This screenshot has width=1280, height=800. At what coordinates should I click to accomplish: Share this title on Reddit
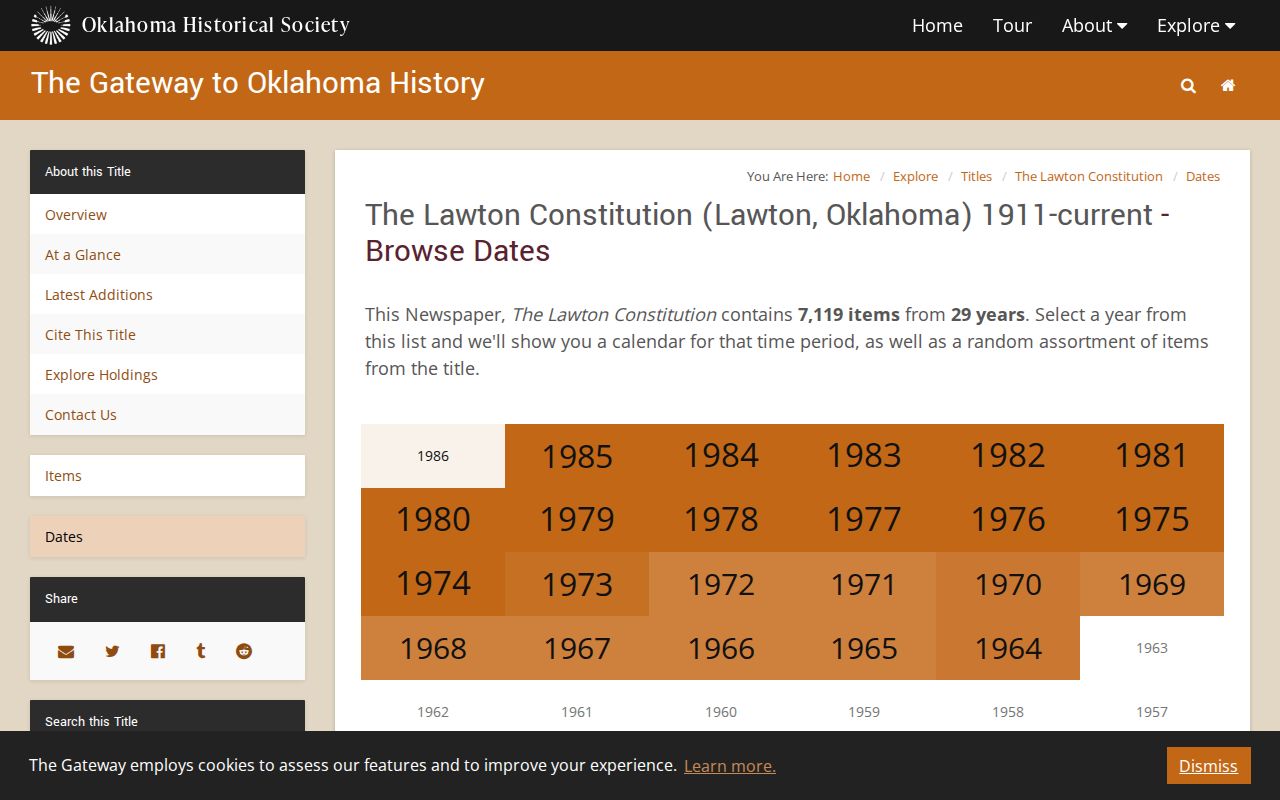244,651
